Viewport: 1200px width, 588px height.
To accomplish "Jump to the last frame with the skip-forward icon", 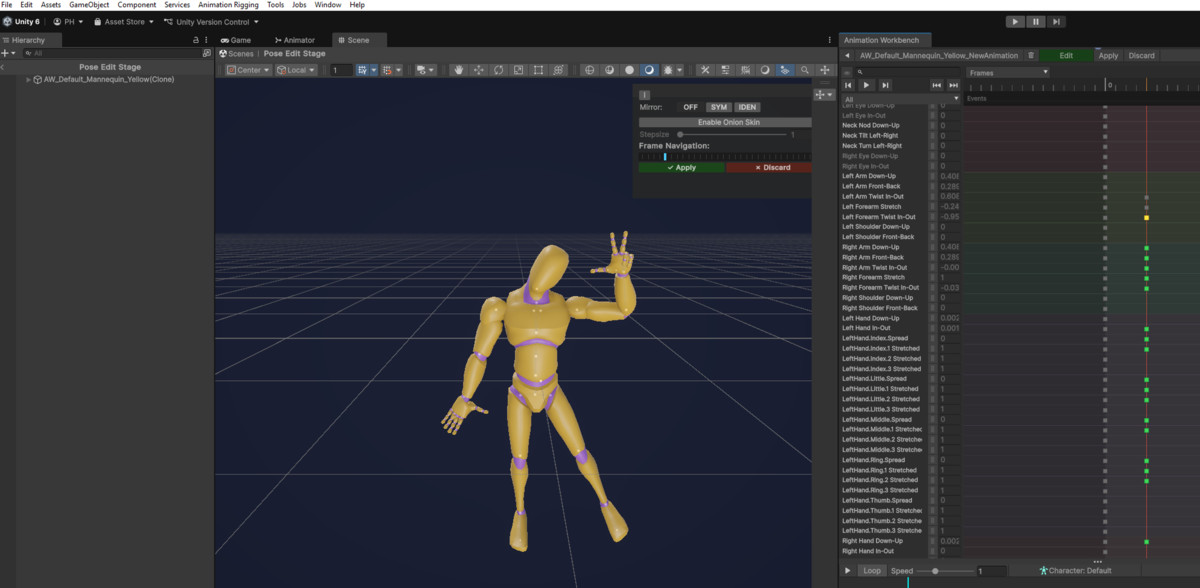I will (951, 85).
